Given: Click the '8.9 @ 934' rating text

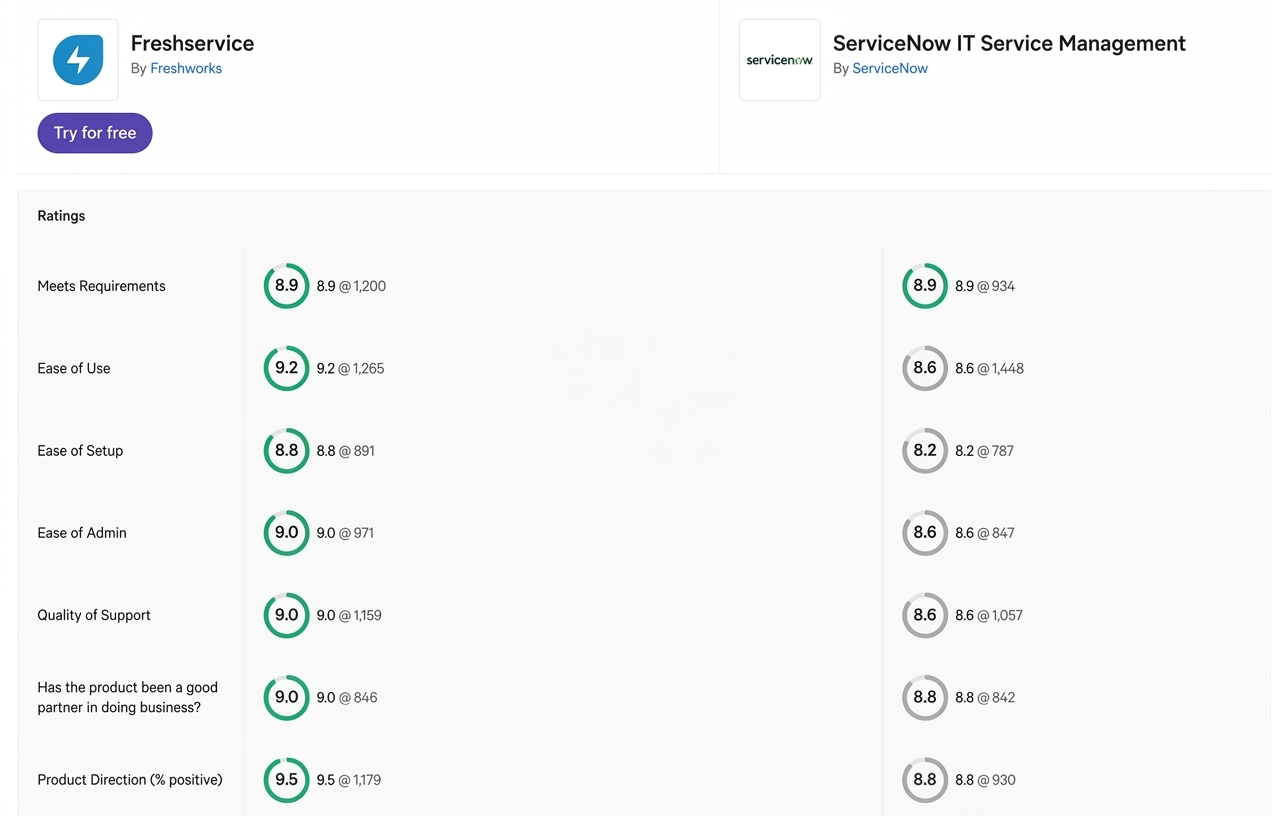Looking at the screenshot, I should (985, 286).
